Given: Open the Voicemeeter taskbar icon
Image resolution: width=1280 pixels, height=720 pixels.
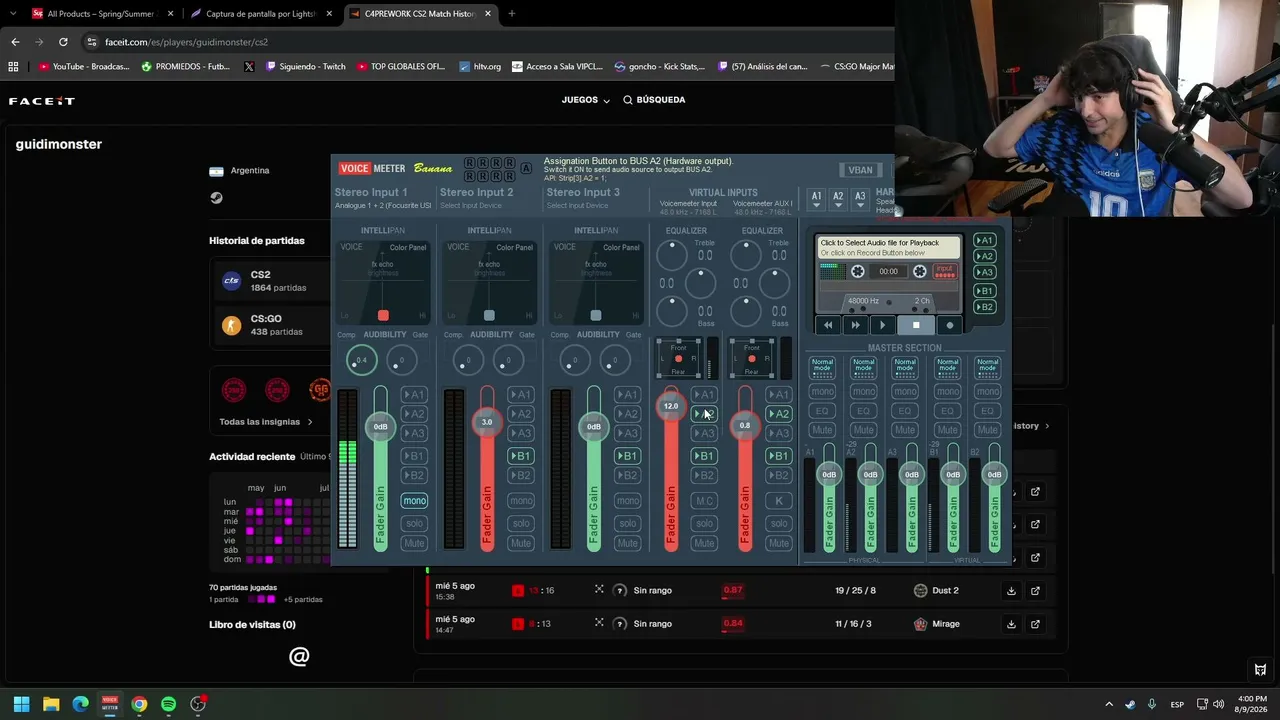Looking at the screenshot, I should tap(110, 704).
